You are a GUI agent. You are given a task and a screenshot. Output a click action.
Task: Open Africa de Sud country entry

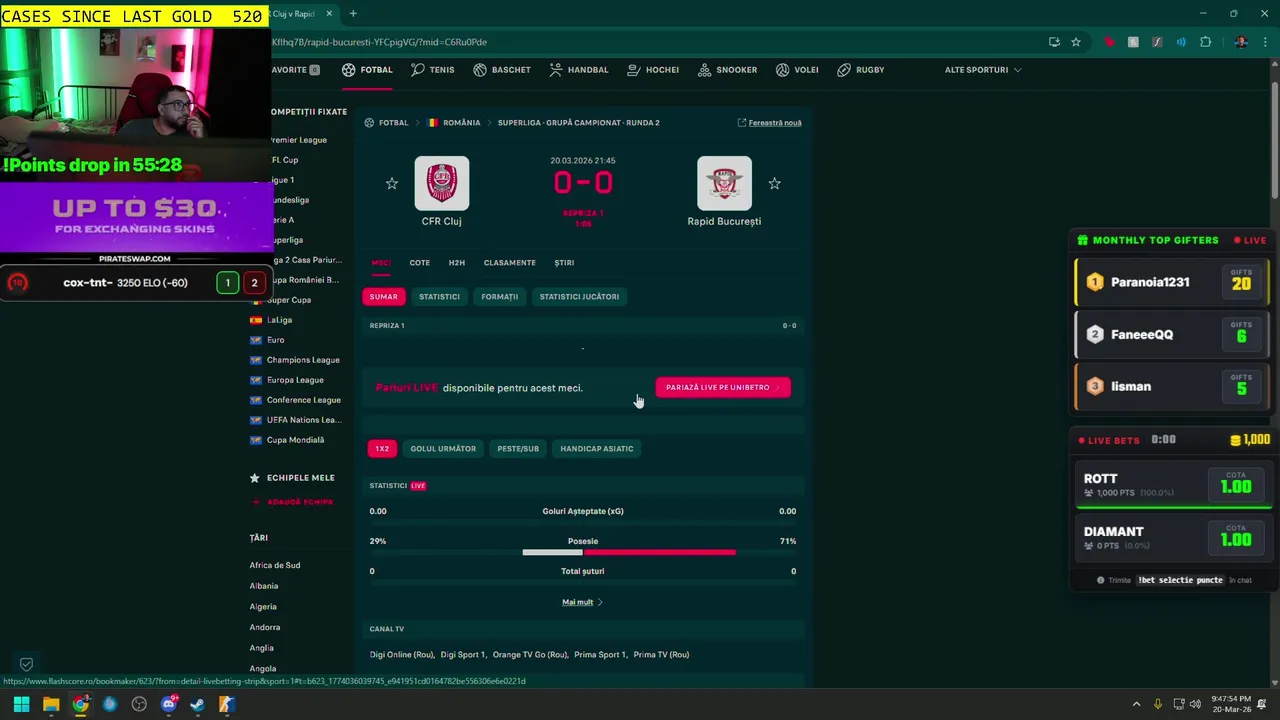[275, 565]
